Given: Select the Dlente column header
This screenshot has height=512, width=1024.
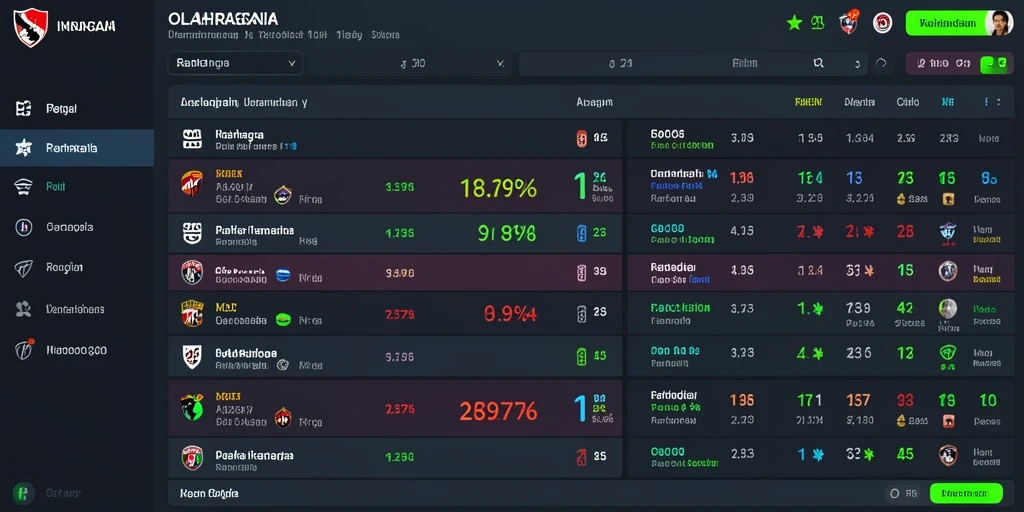Looking at the screenshot, I should coord(859,102).
